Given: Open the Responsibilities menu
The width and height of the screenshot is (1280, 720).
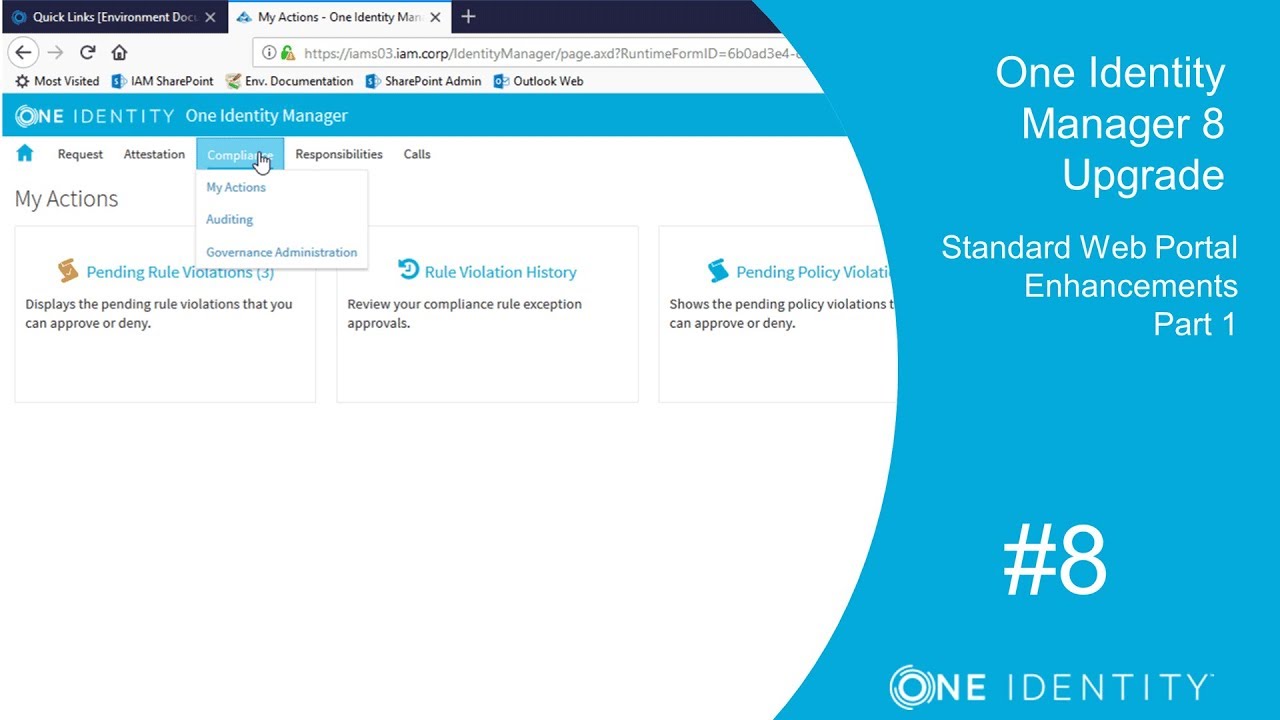Looking at the screenshot, I should (x=339, y=154).
